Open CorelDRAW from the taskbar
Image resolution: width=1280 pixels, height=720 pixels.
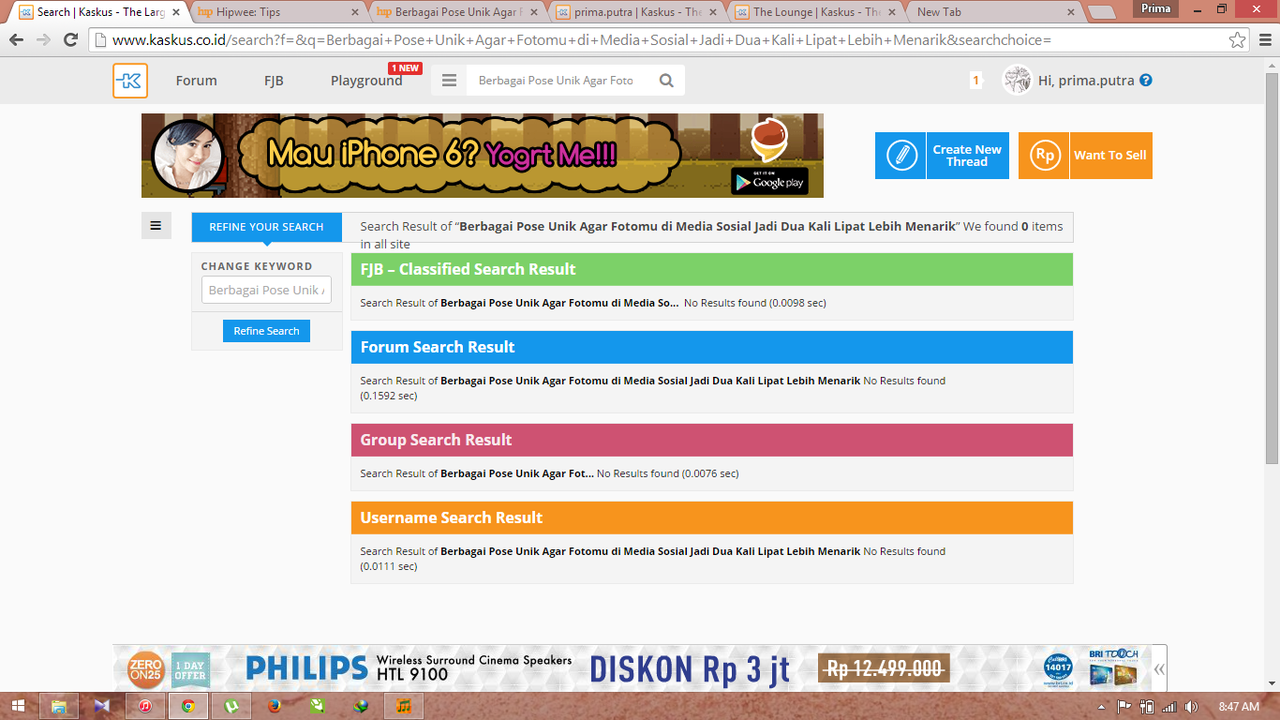click(317, 706)
